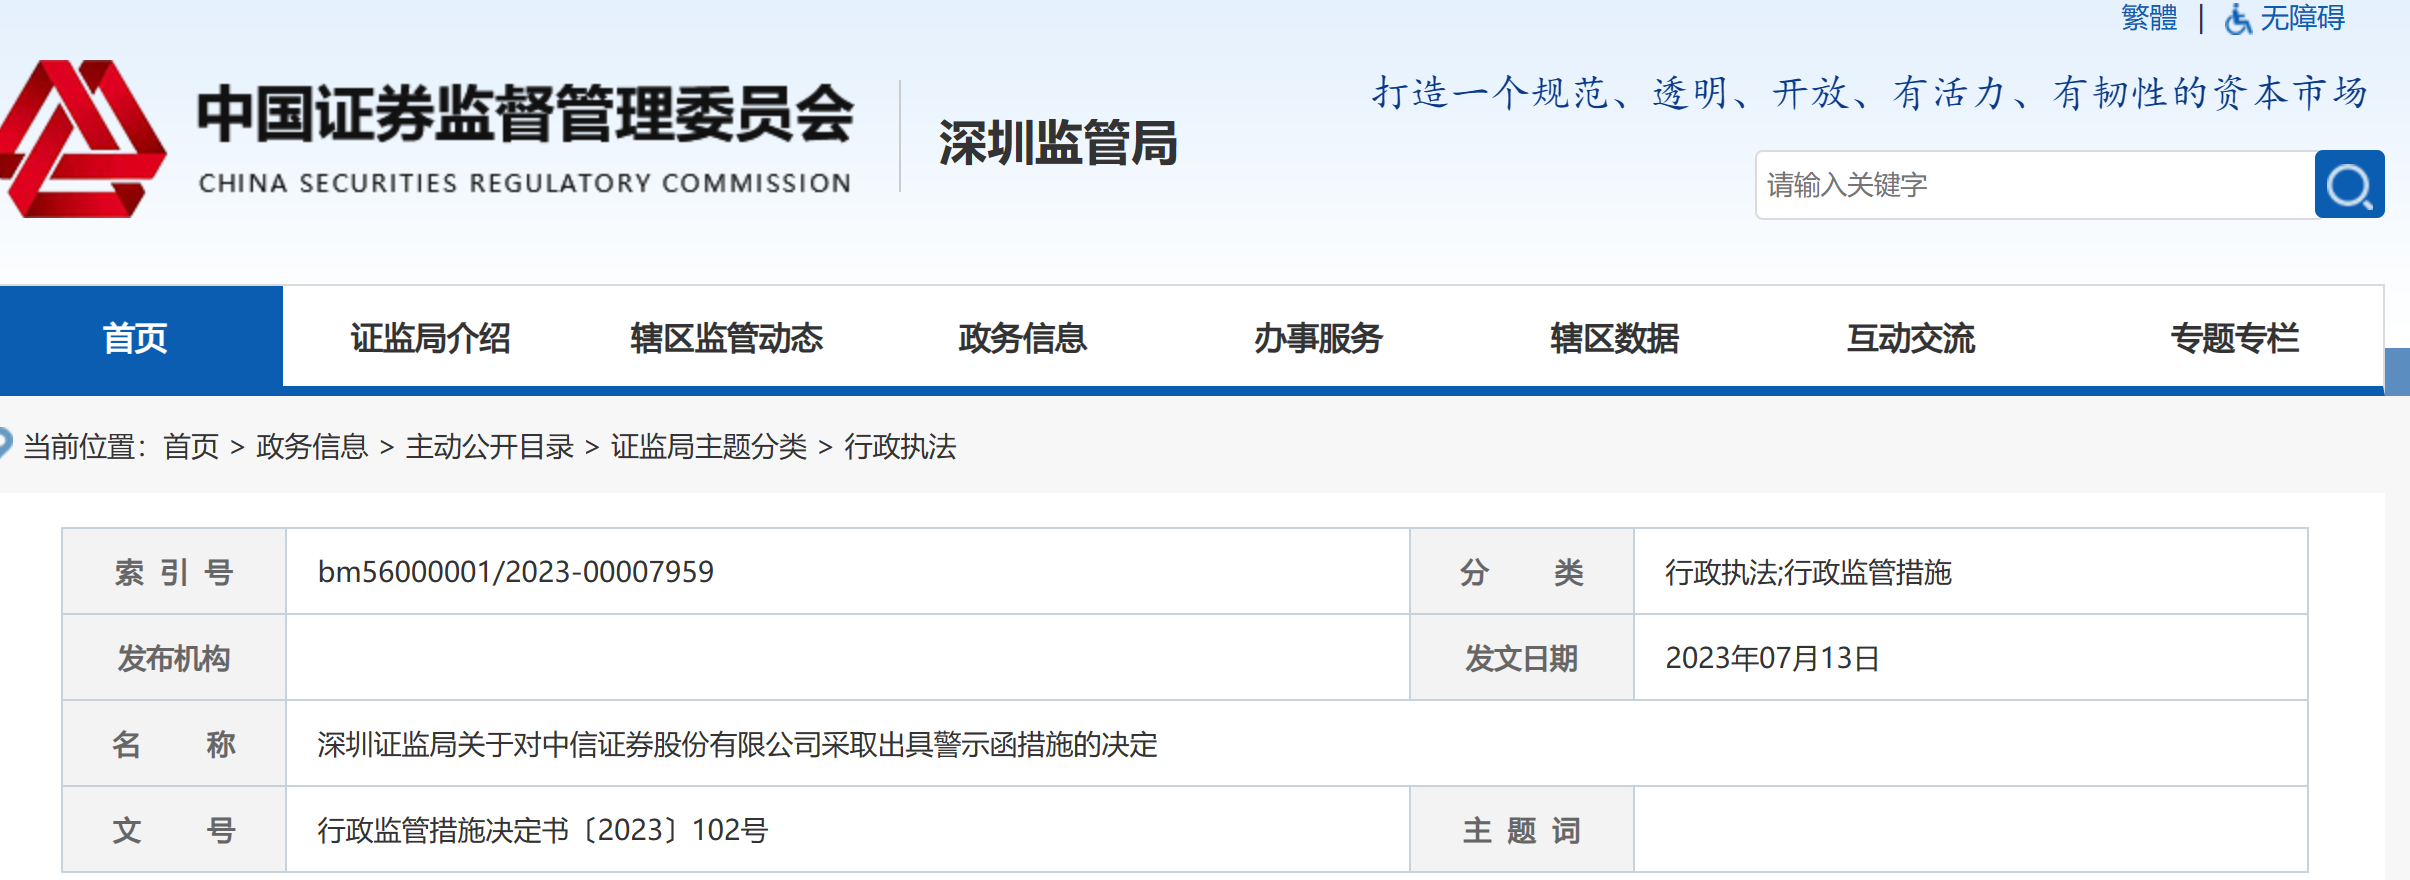
Task: Go to 主动公开目录 in the breadcrumb
Action: 490,446
